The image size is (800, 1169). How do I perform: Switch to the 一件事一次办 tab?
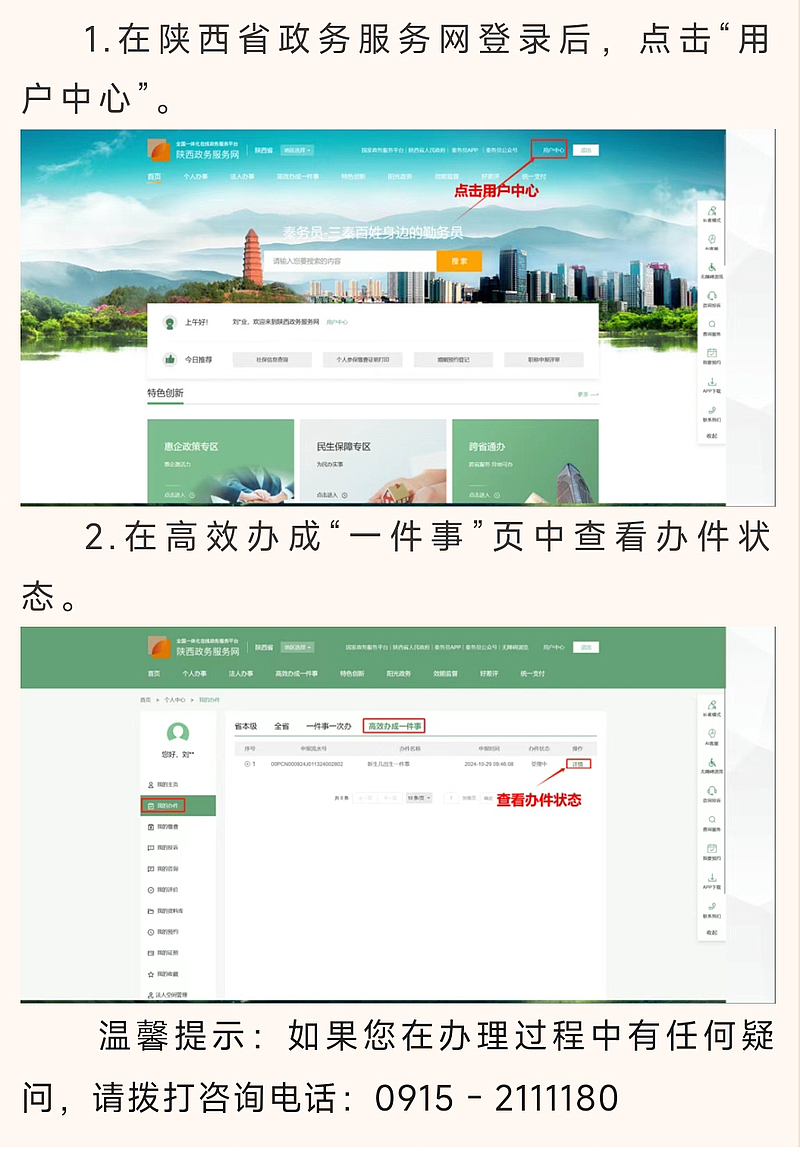pos(328,726)
